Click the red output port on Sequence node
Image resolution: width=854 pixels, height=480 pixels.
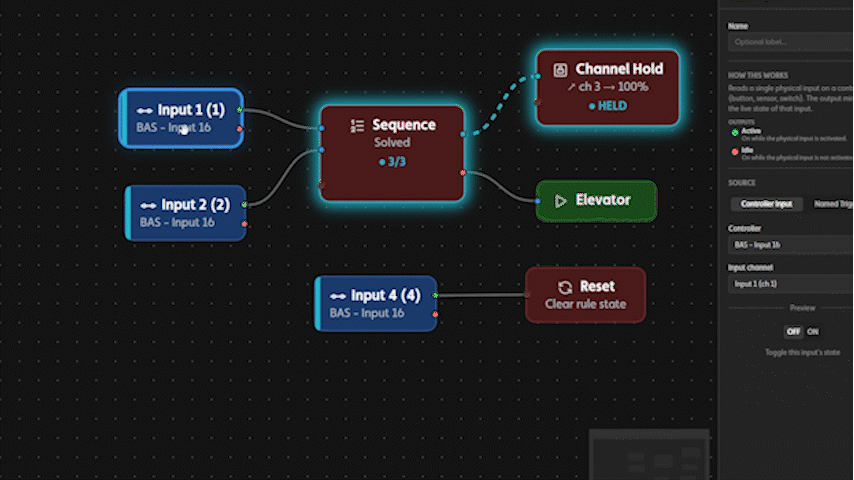[463, 173]
